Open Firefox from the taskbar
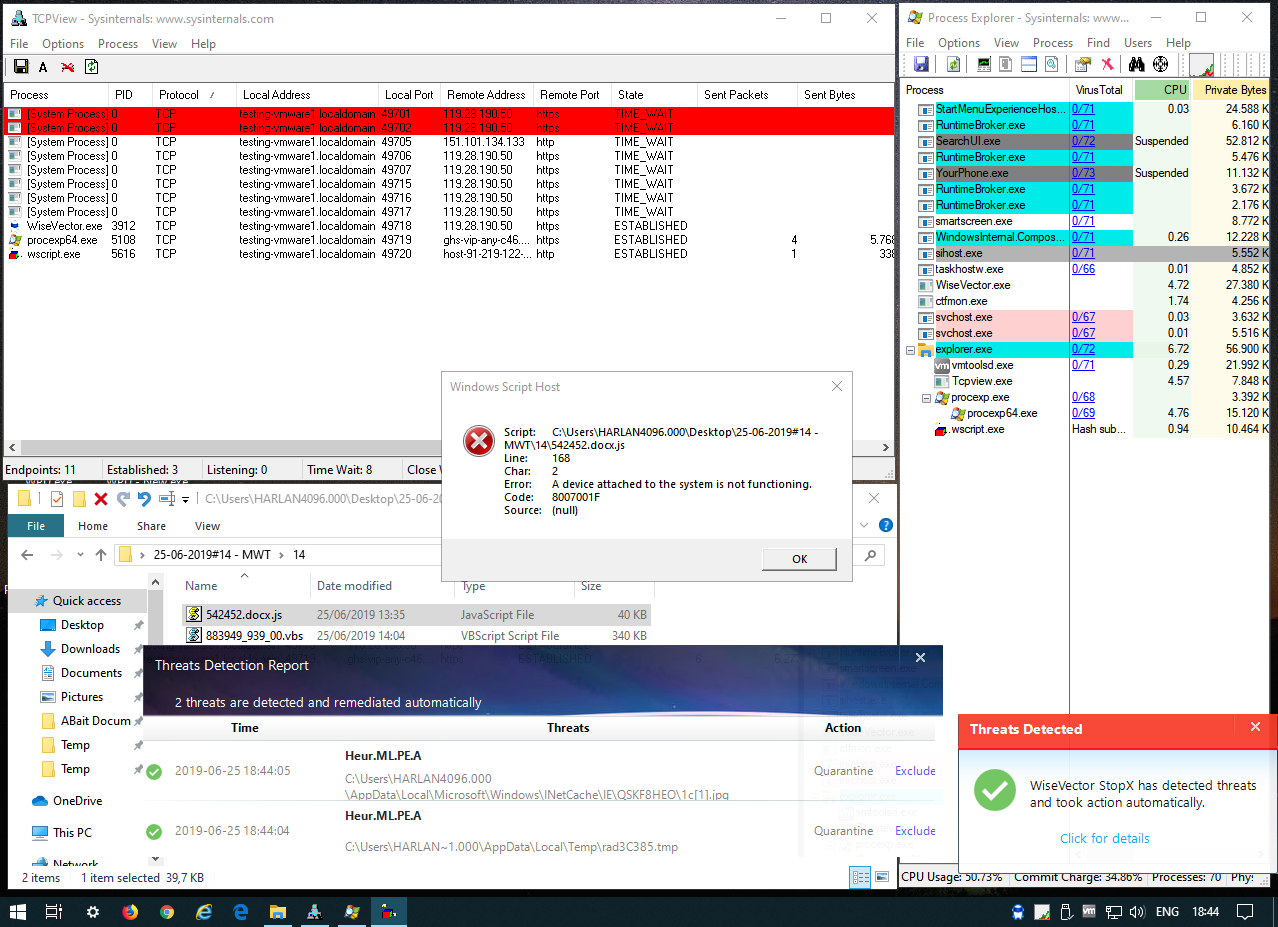1278x927 pixels. point(130,912)
